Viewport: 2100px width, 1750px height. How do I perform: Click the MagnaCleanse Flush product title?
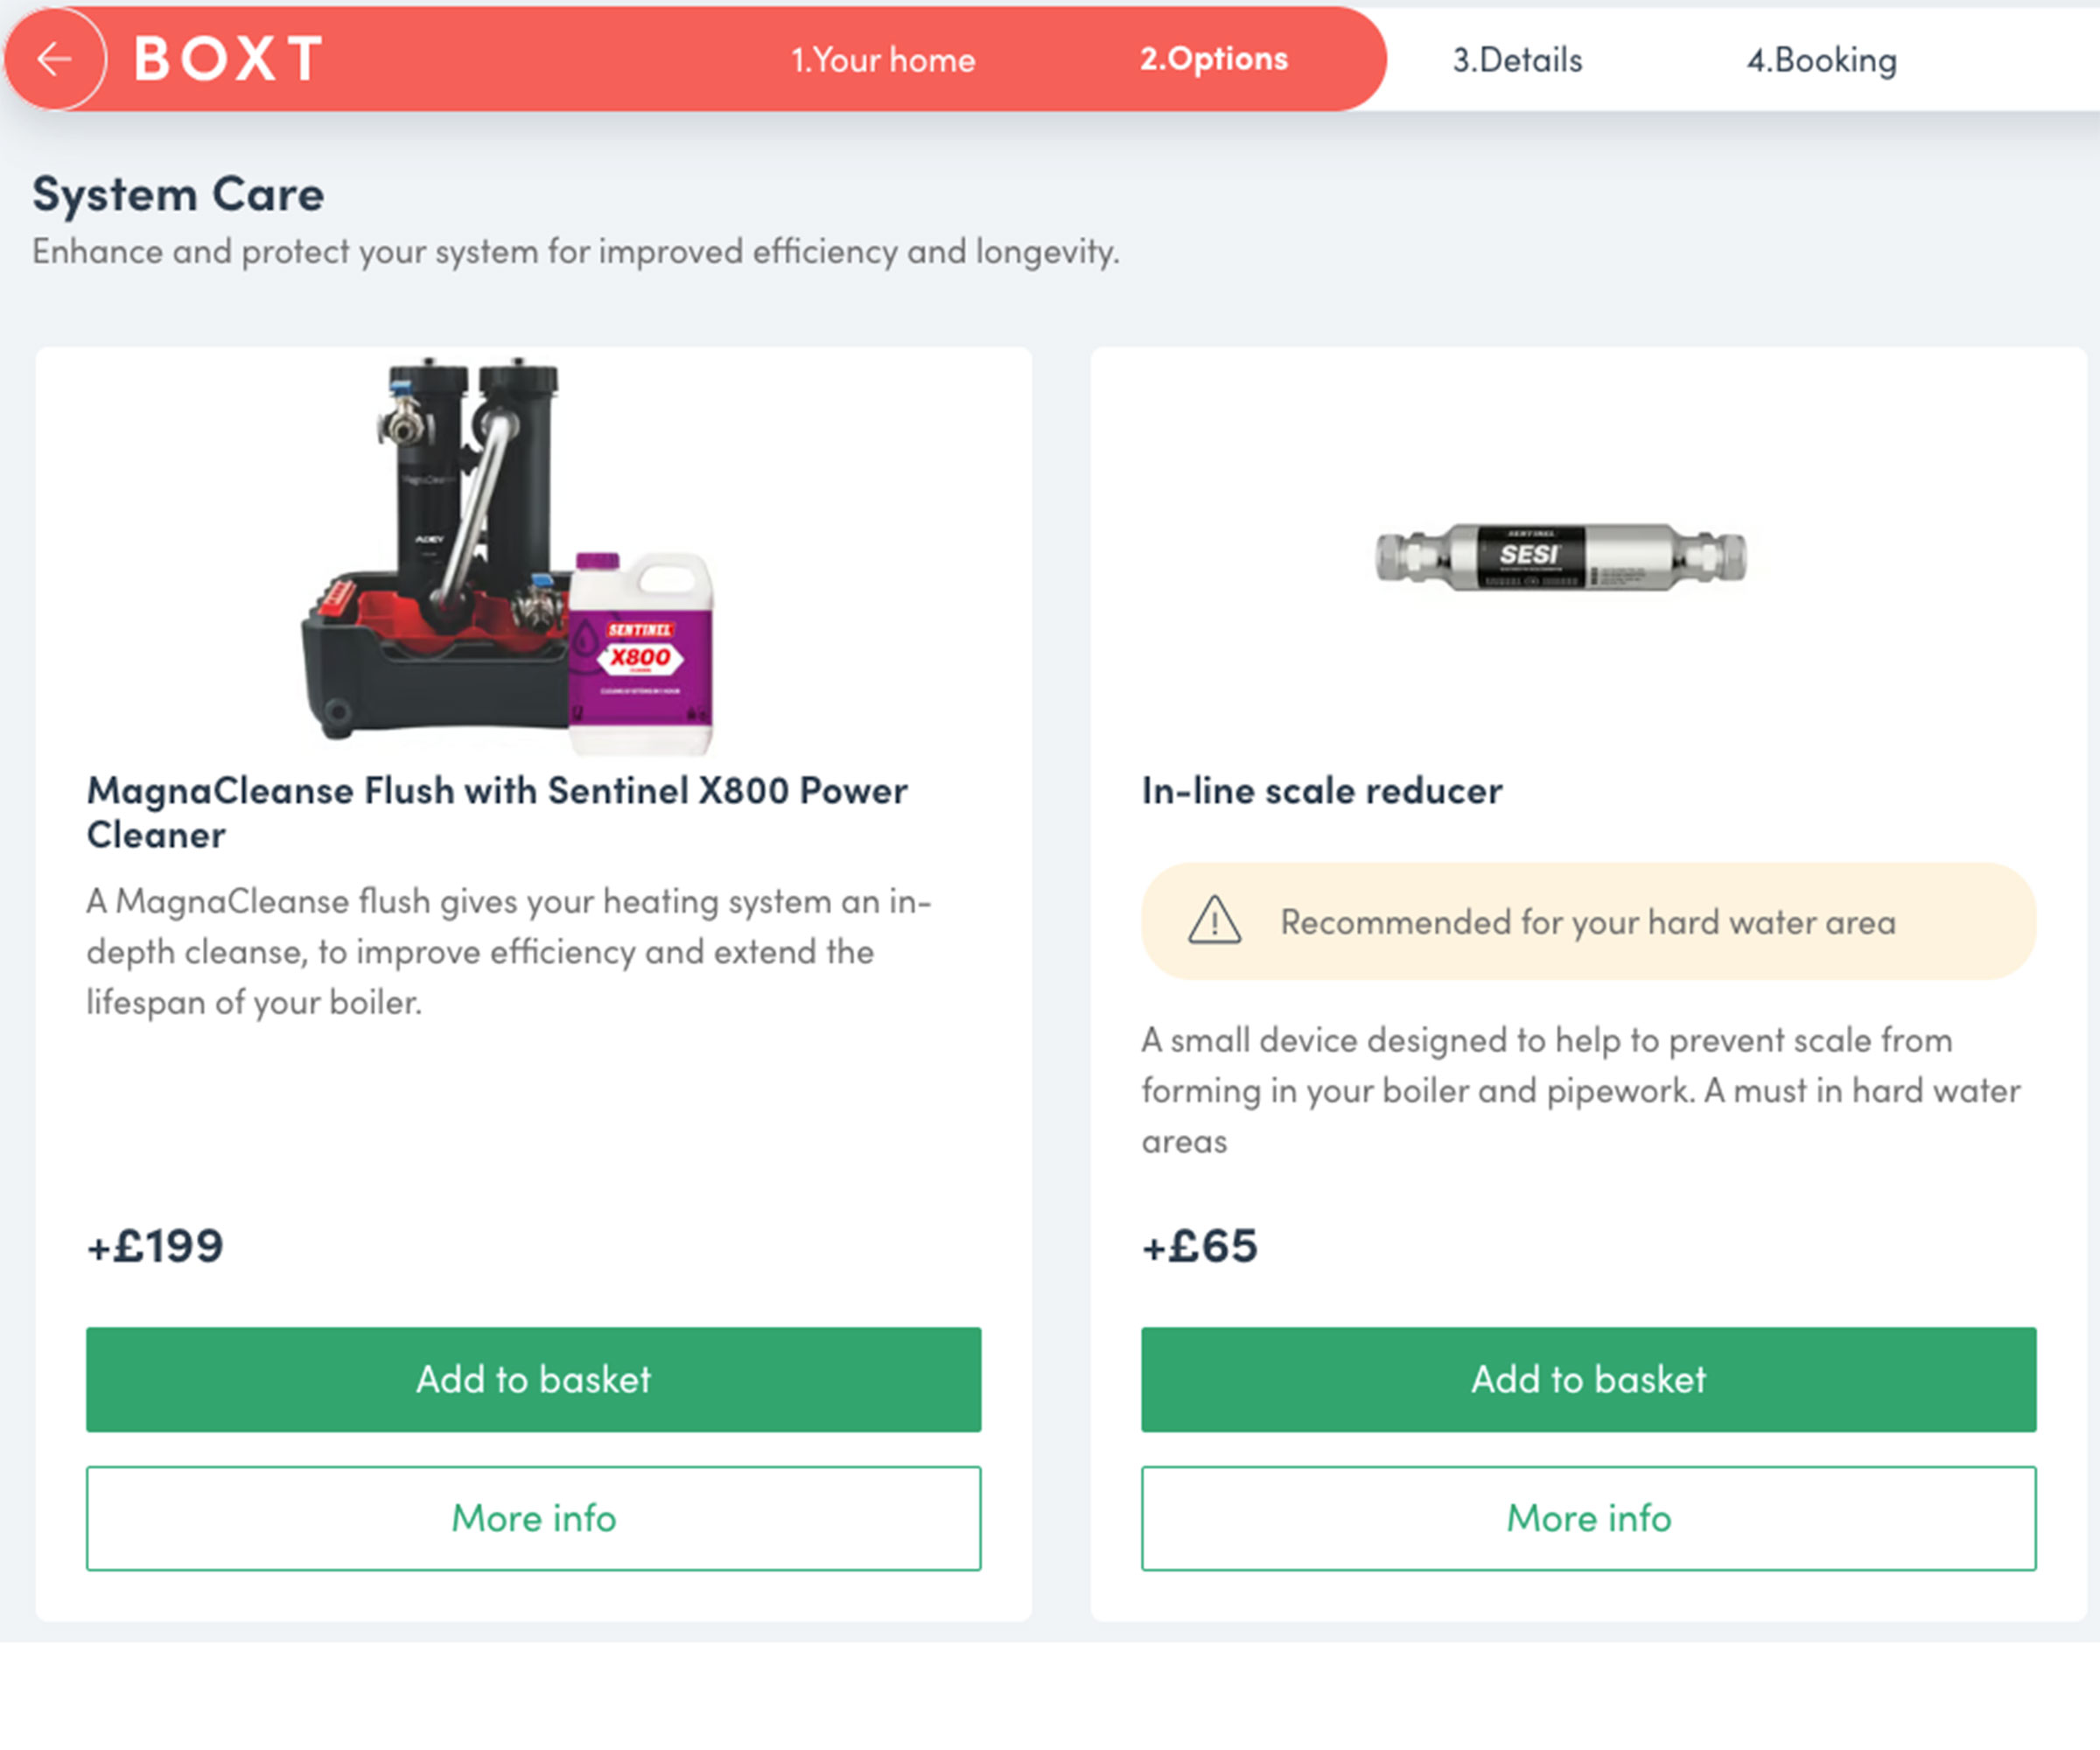[x=497, y=812]
